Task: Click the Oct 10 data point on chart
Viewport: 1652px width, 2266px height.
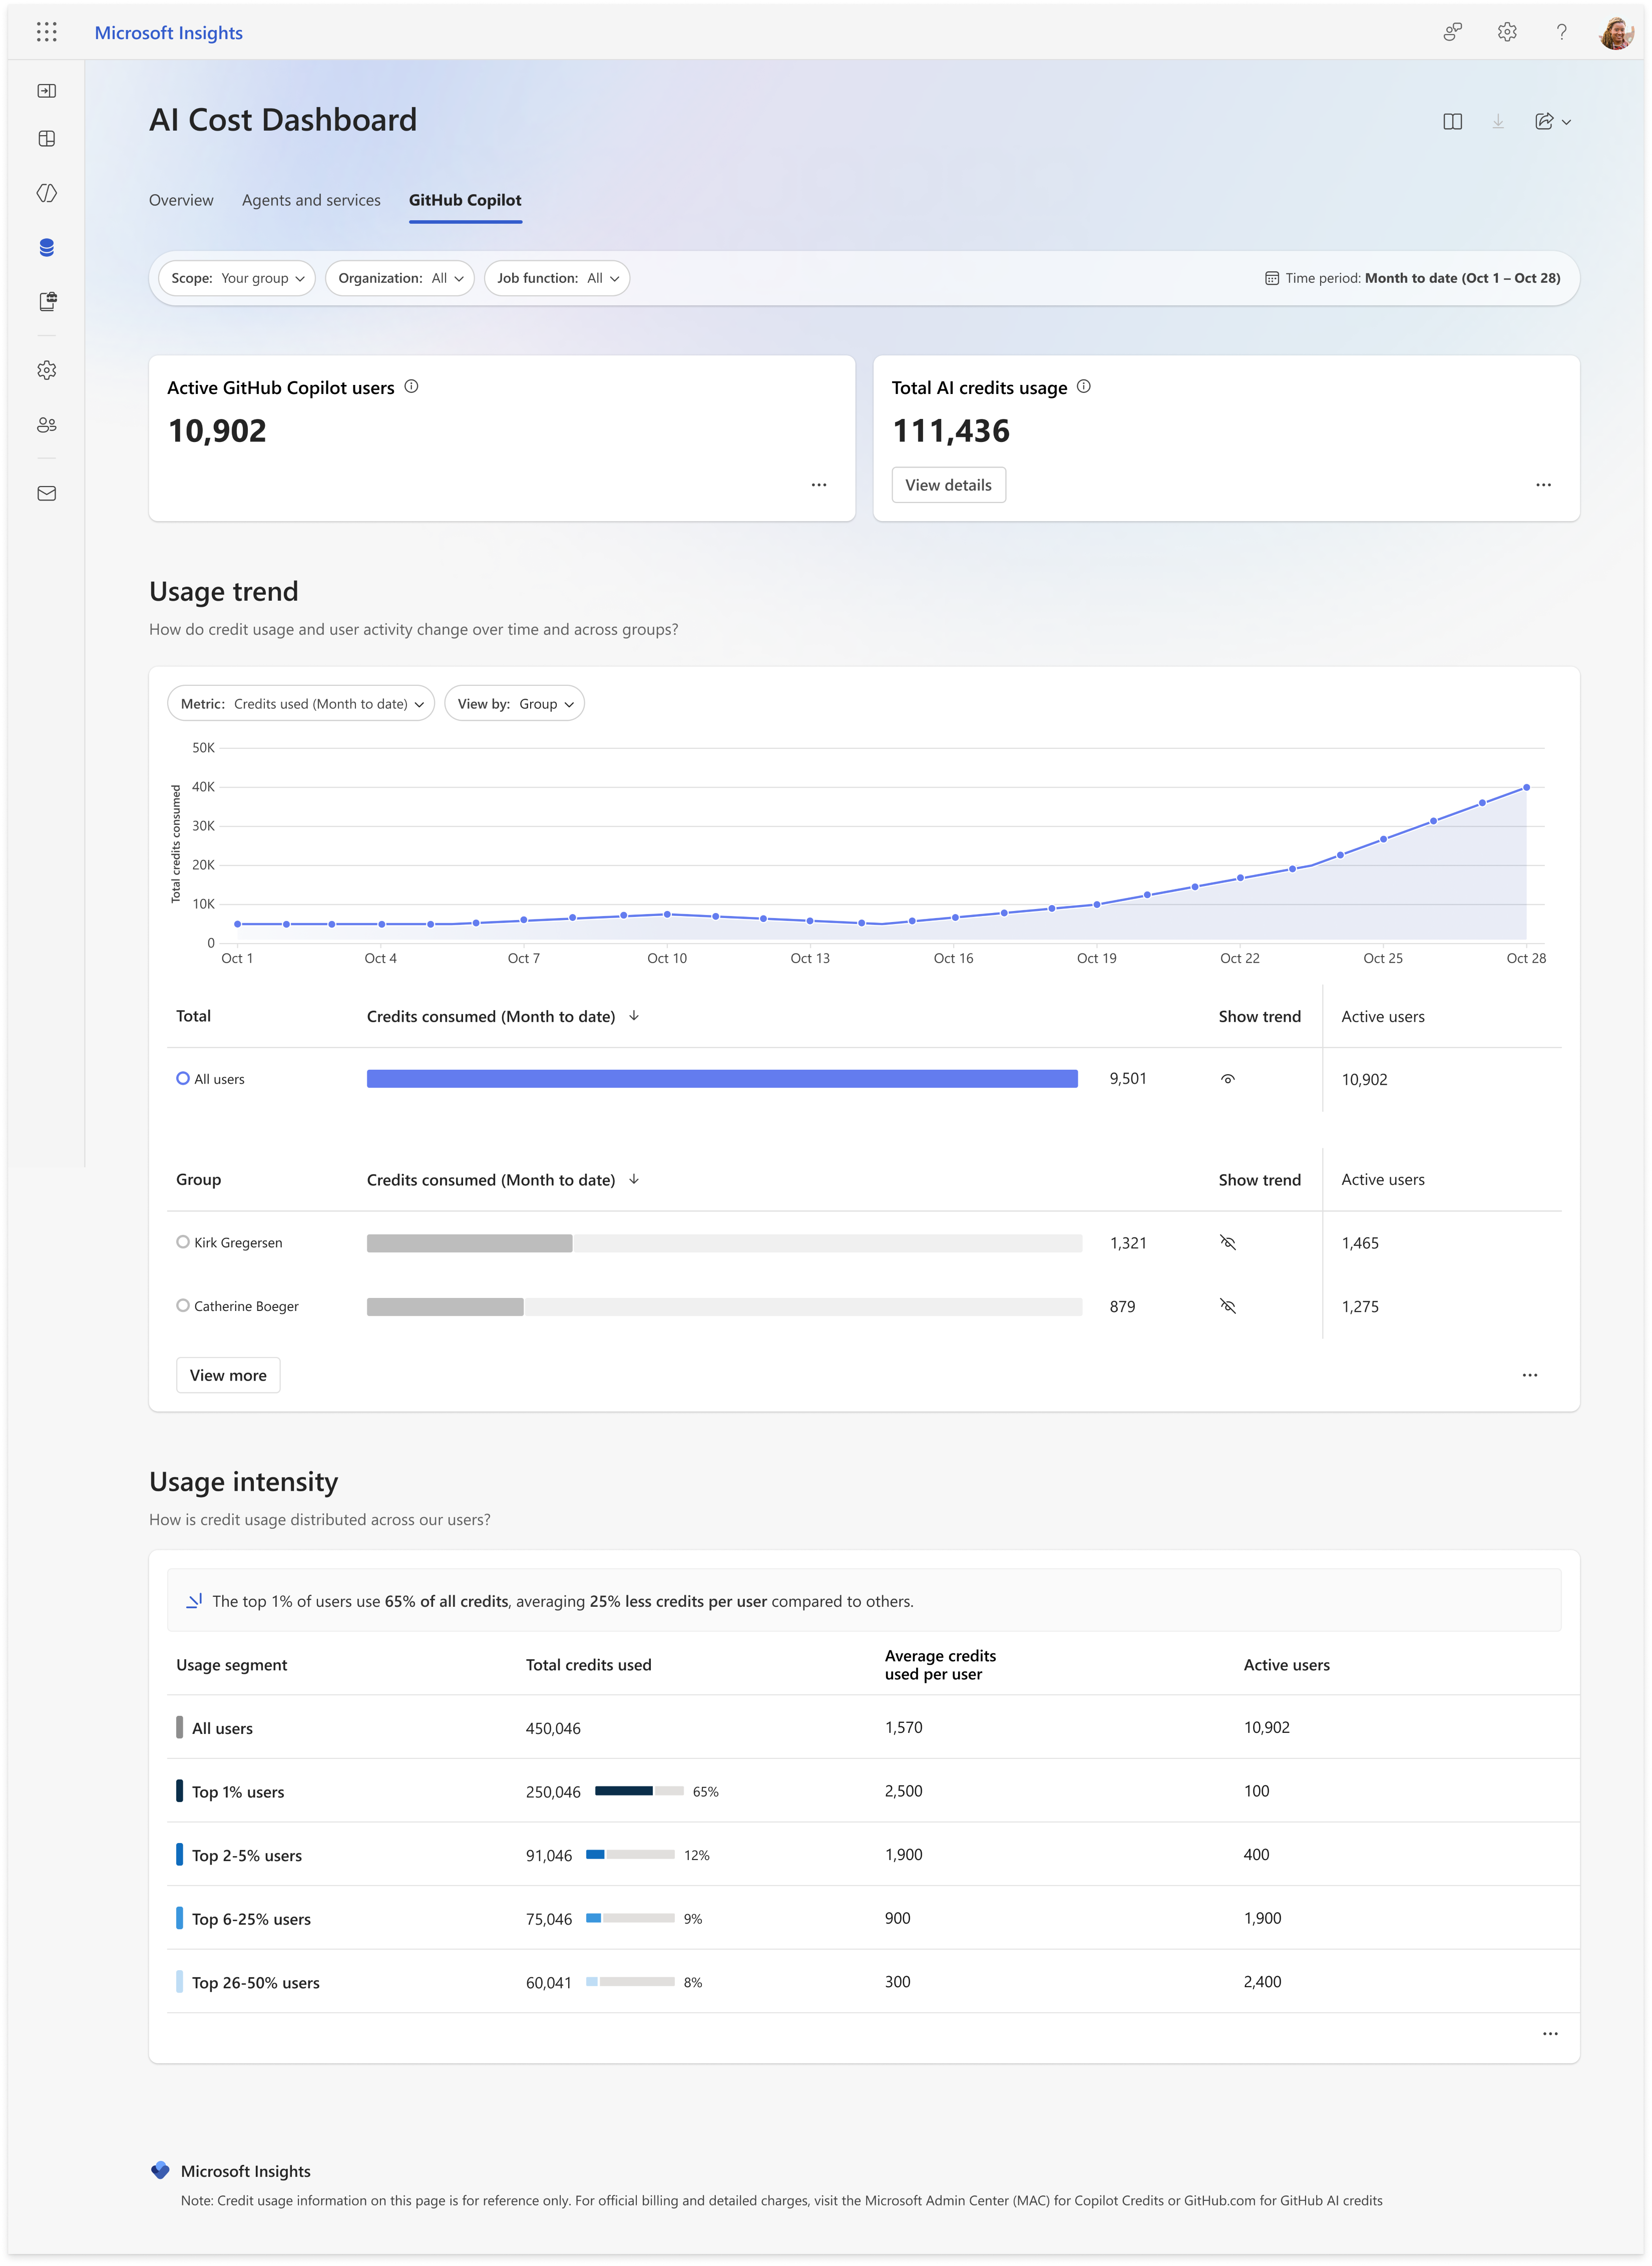Action: pos(667,914)
